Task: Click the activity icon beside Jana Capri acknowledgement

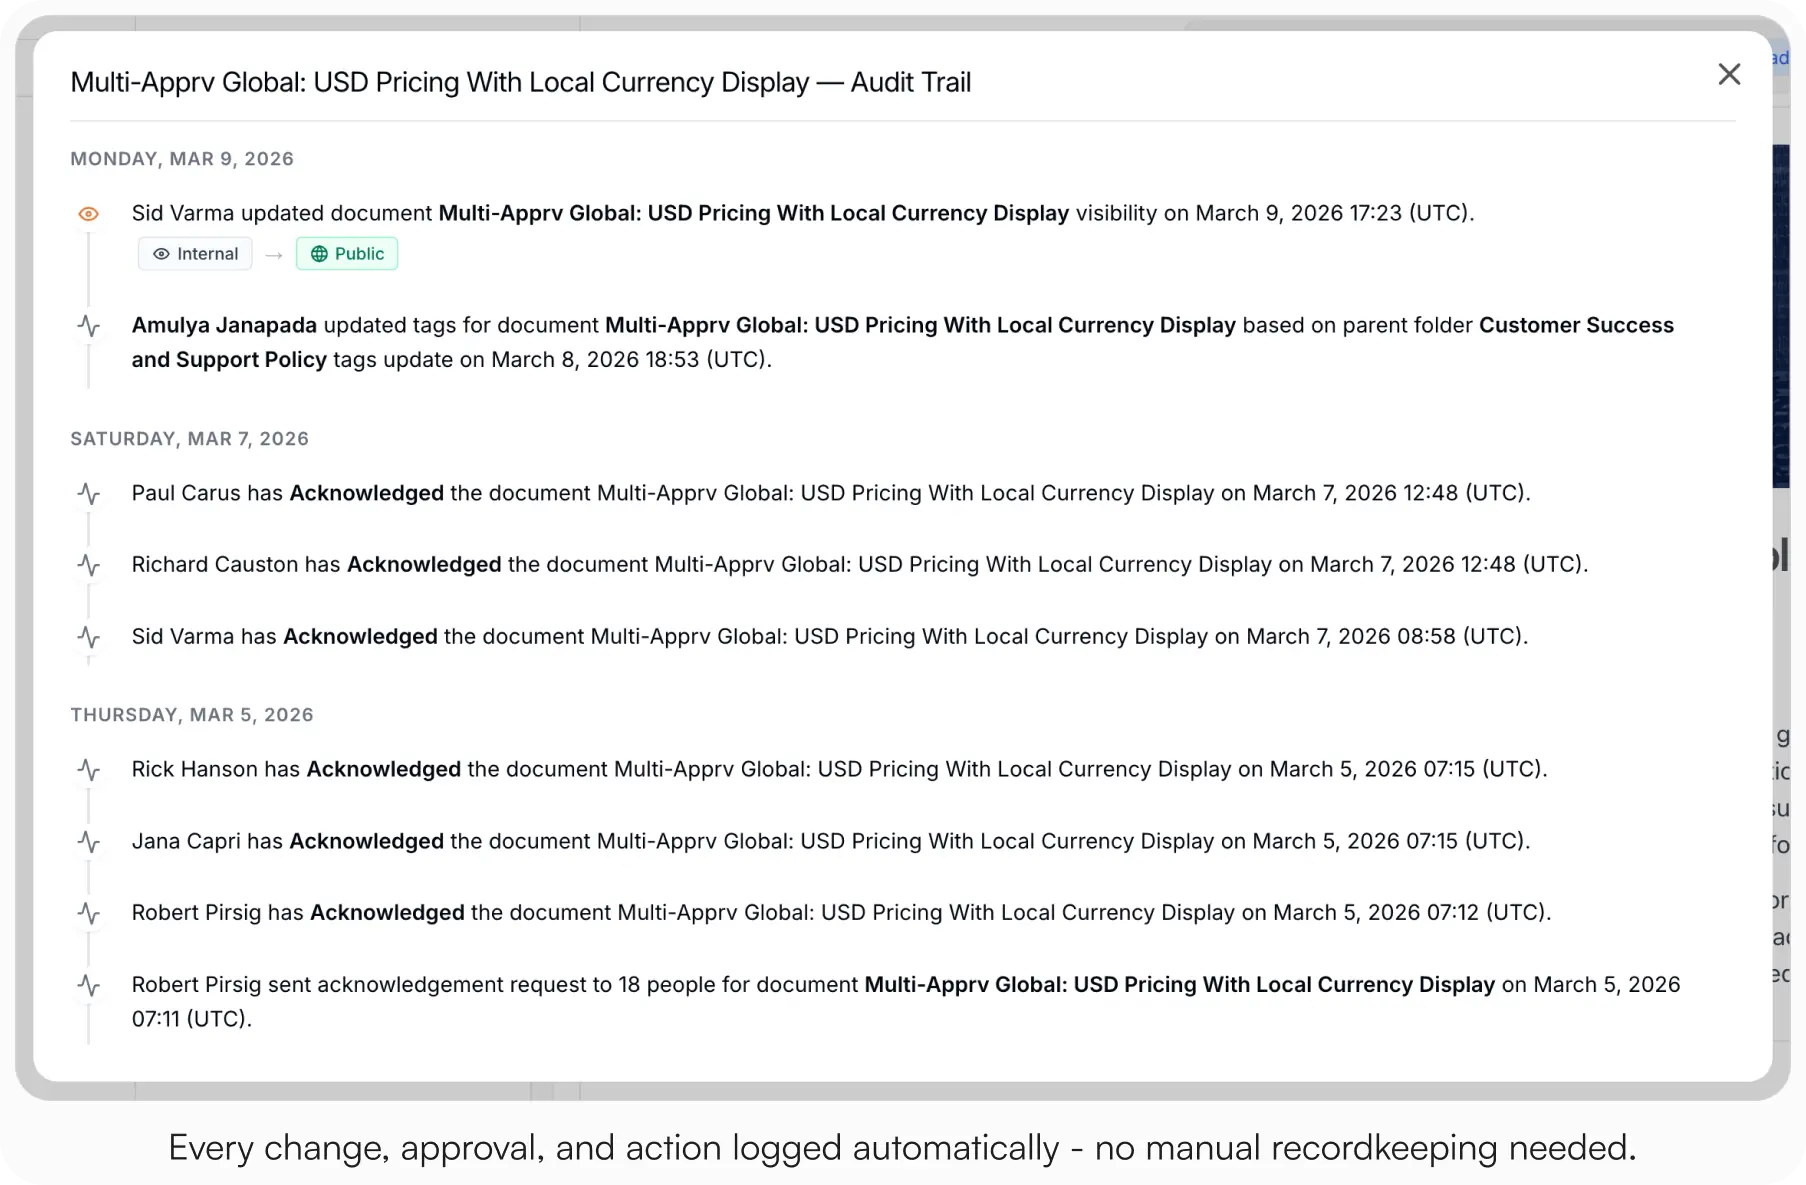Action: click(89, 842)
